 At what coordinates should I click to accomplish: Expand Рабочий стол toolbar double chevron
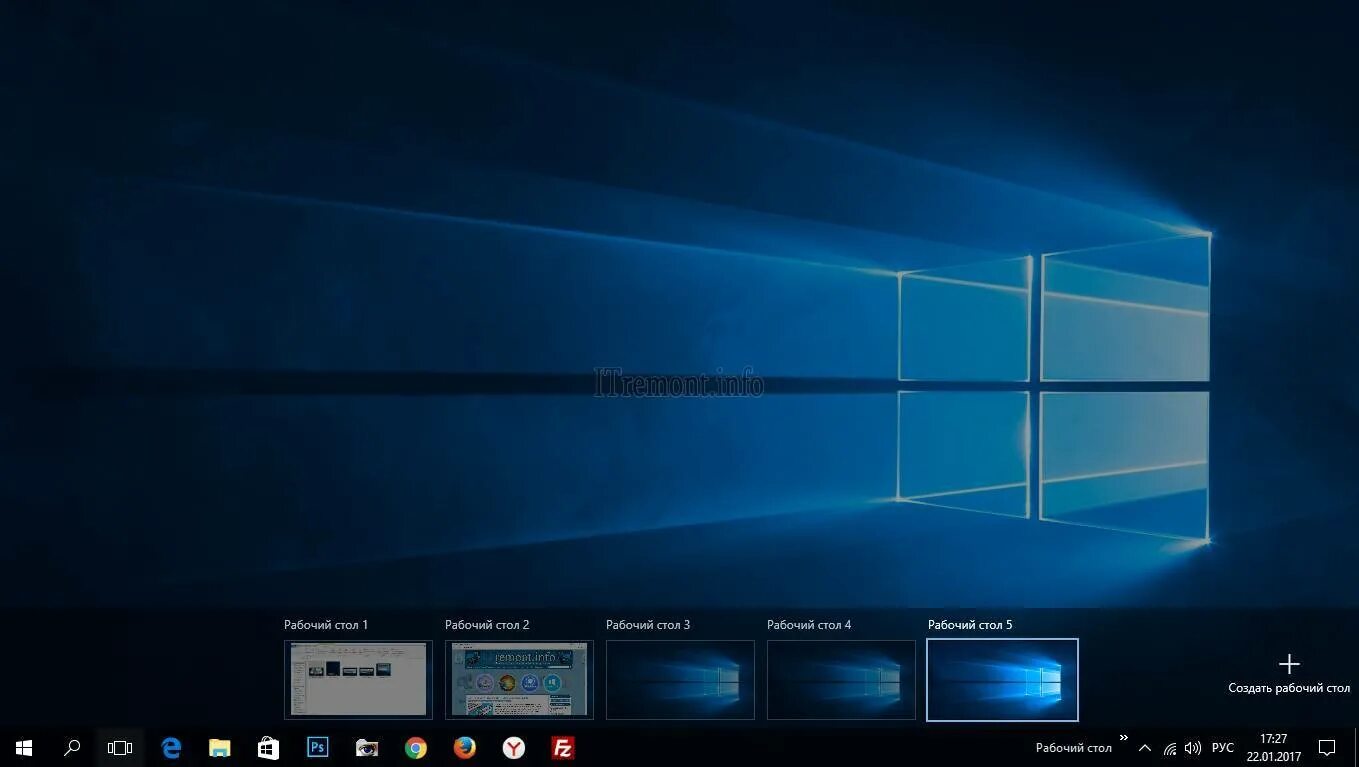point(1123,739)
